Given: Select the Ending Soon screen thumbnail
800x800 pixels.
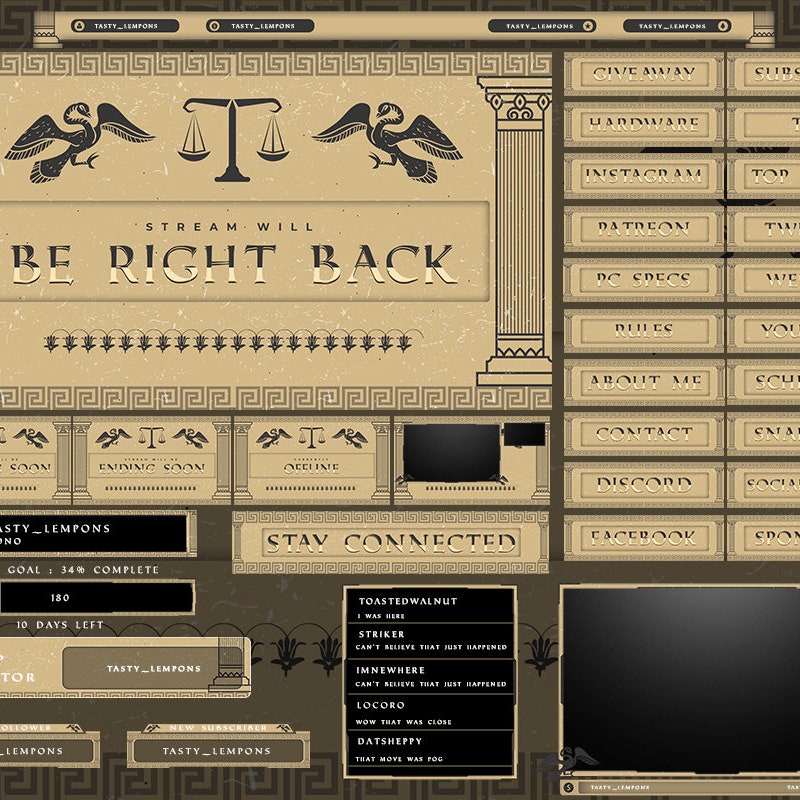Looking at the screenshot, I should [x=152, y=460].
